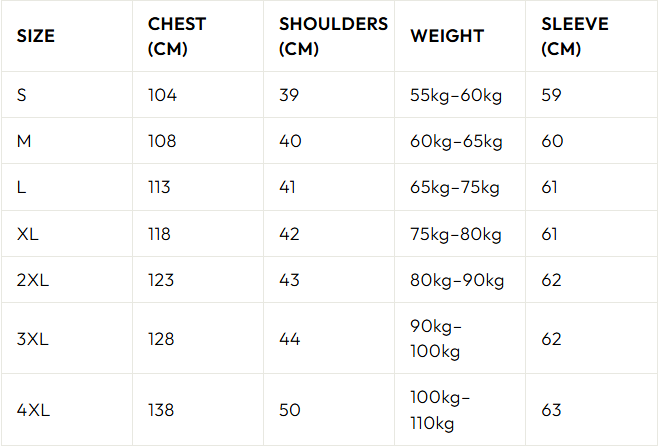The width and height of the screenshot is (659, 447).
Task: Click the 104 chest value cell
Action: [162, 95]
